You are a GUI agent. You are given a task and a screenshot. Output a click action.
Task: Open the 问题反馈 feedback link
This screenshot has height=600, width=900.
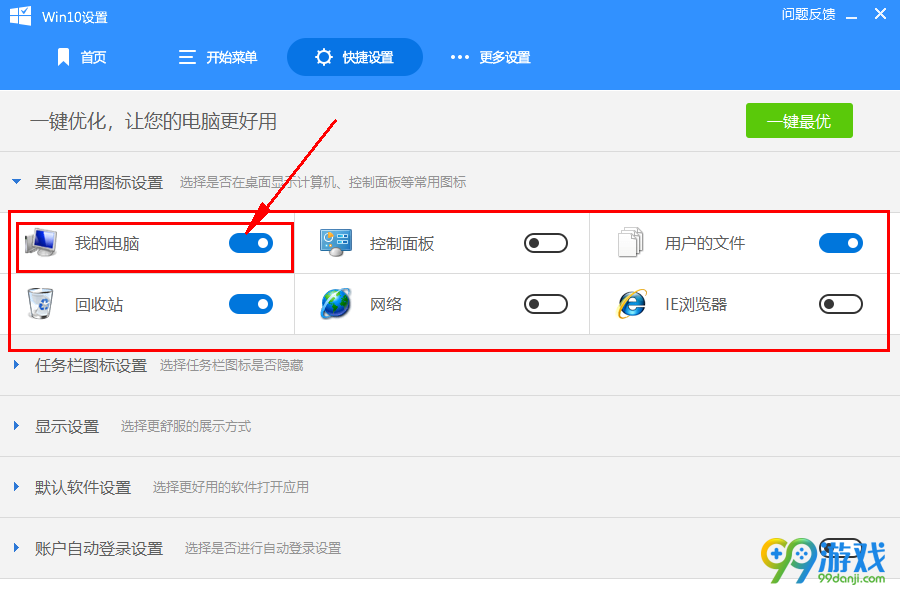(x=808, y=14)
